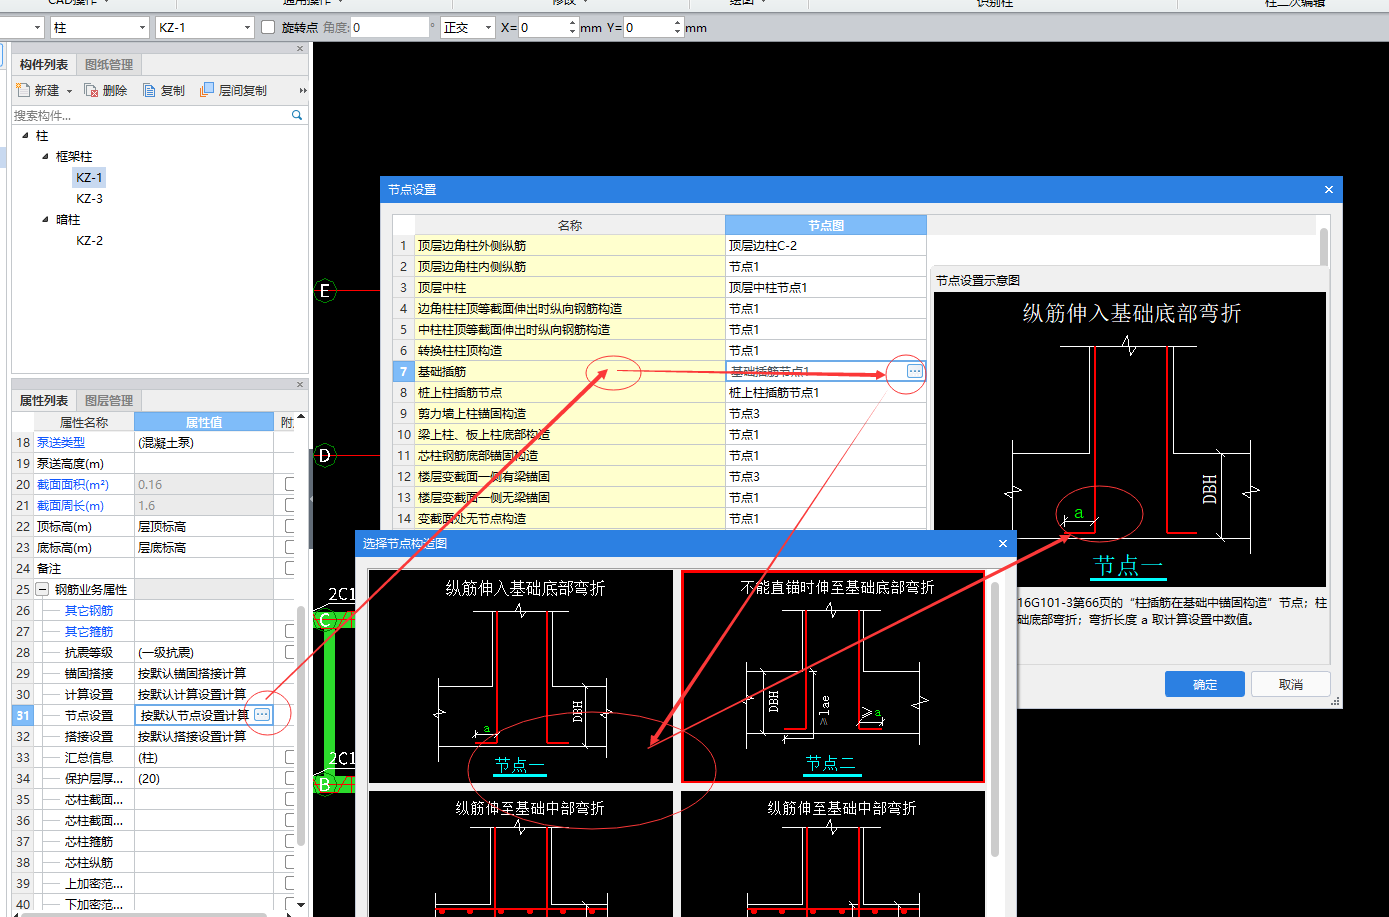Select KZ-2 under 暗柱
The image size is (1389, 917).
click(89, 240)
